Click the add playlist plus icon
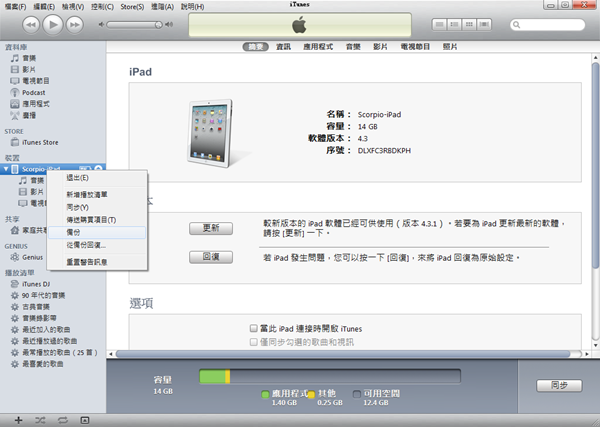This screenshot has height=427, width=600. (18, 420)
